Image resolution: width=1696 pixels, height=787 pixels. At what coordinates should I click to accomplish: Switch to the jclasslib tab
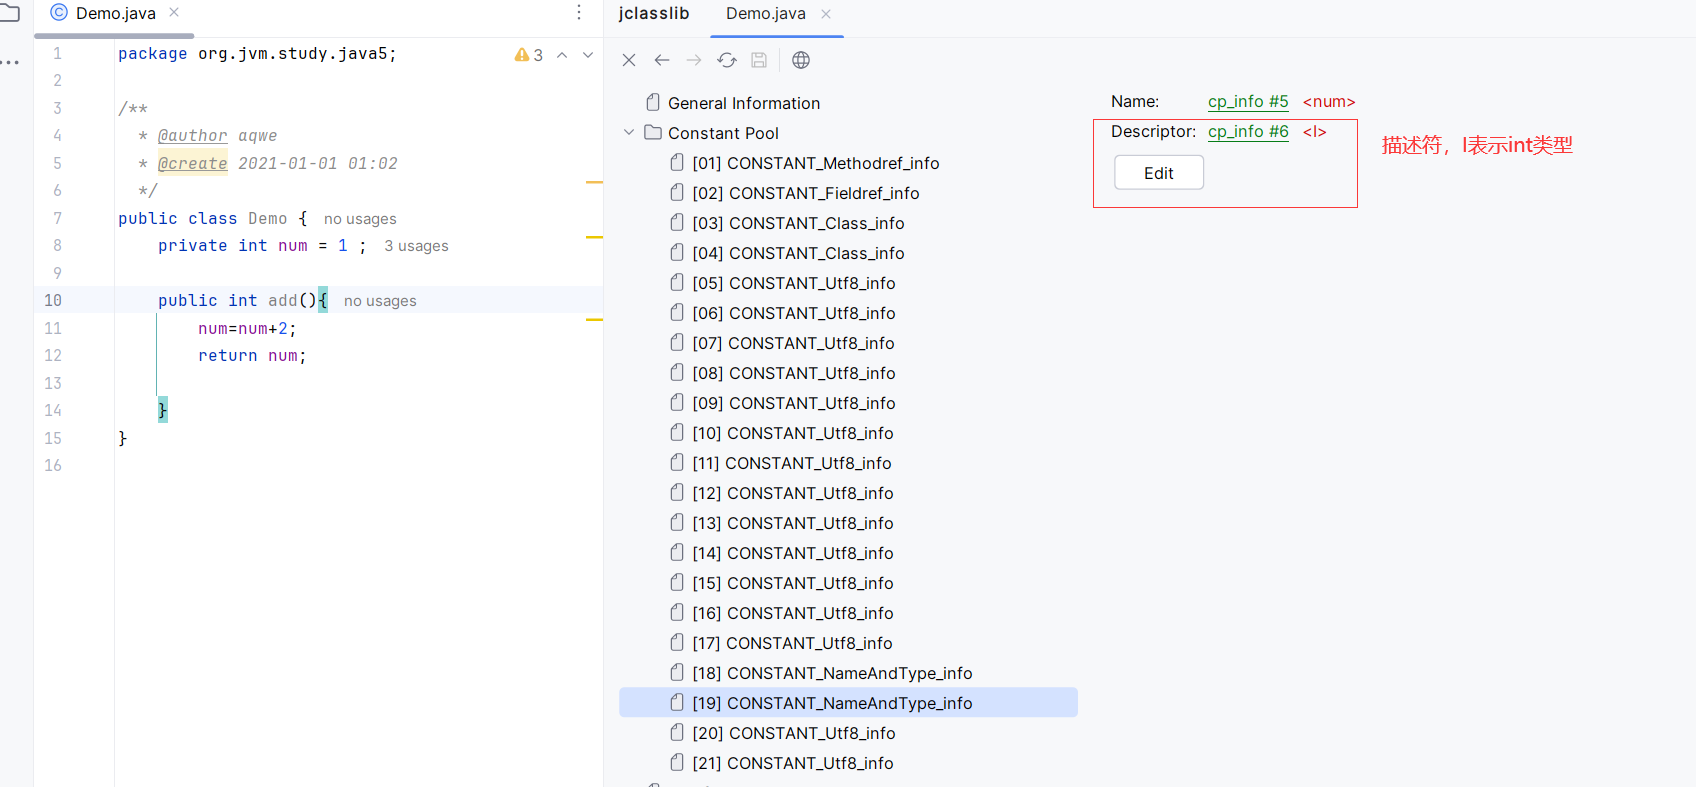(x=654, y=14)
